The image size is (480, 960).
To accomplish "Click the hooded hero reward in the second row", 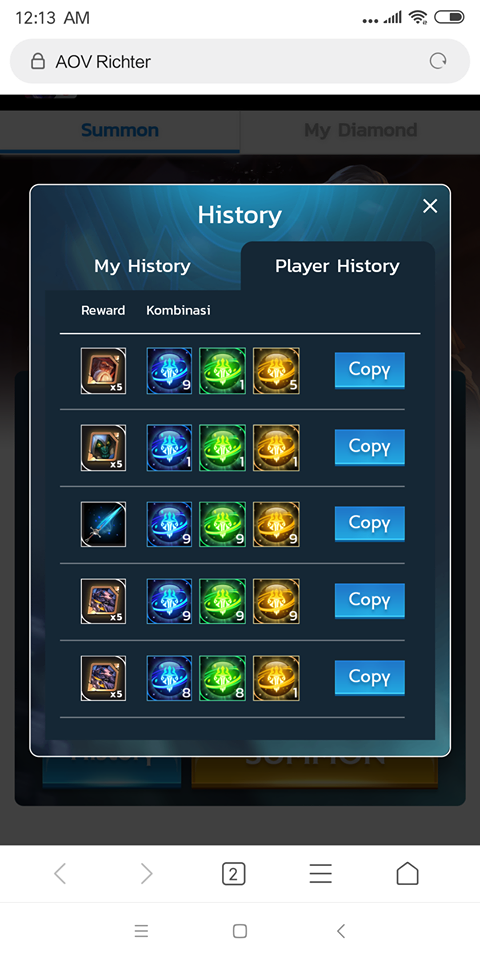I will 103,448.
